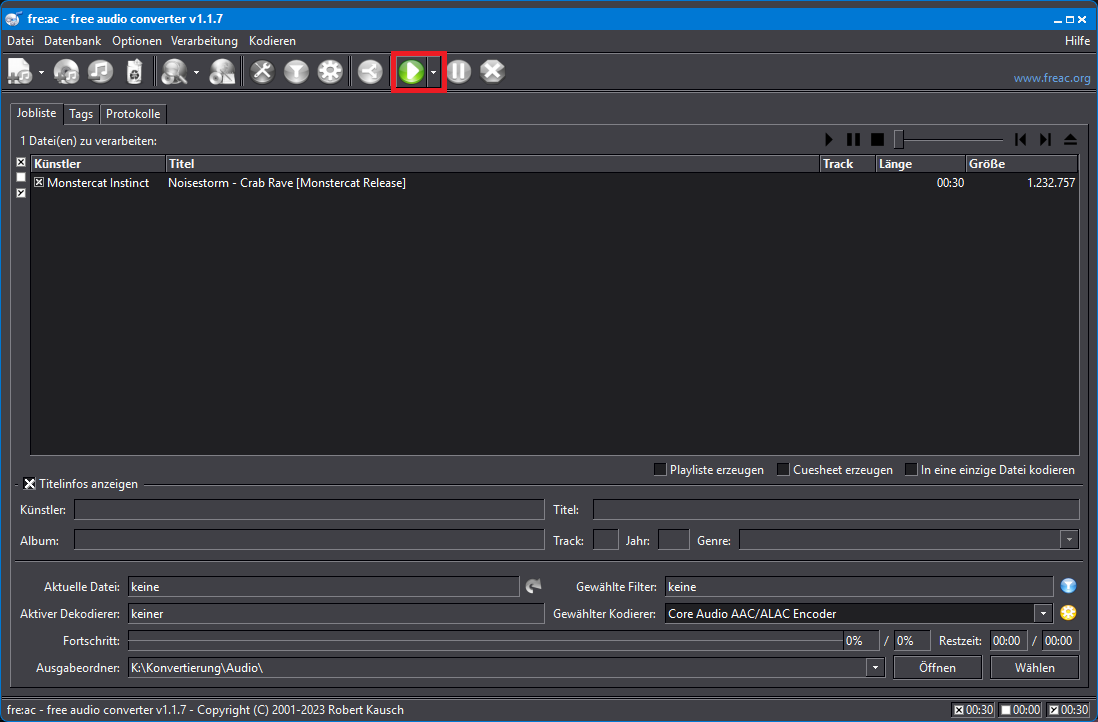1098x722 pixels.
Task: Switch to the Protokolle tab
Action: point(133,114)
